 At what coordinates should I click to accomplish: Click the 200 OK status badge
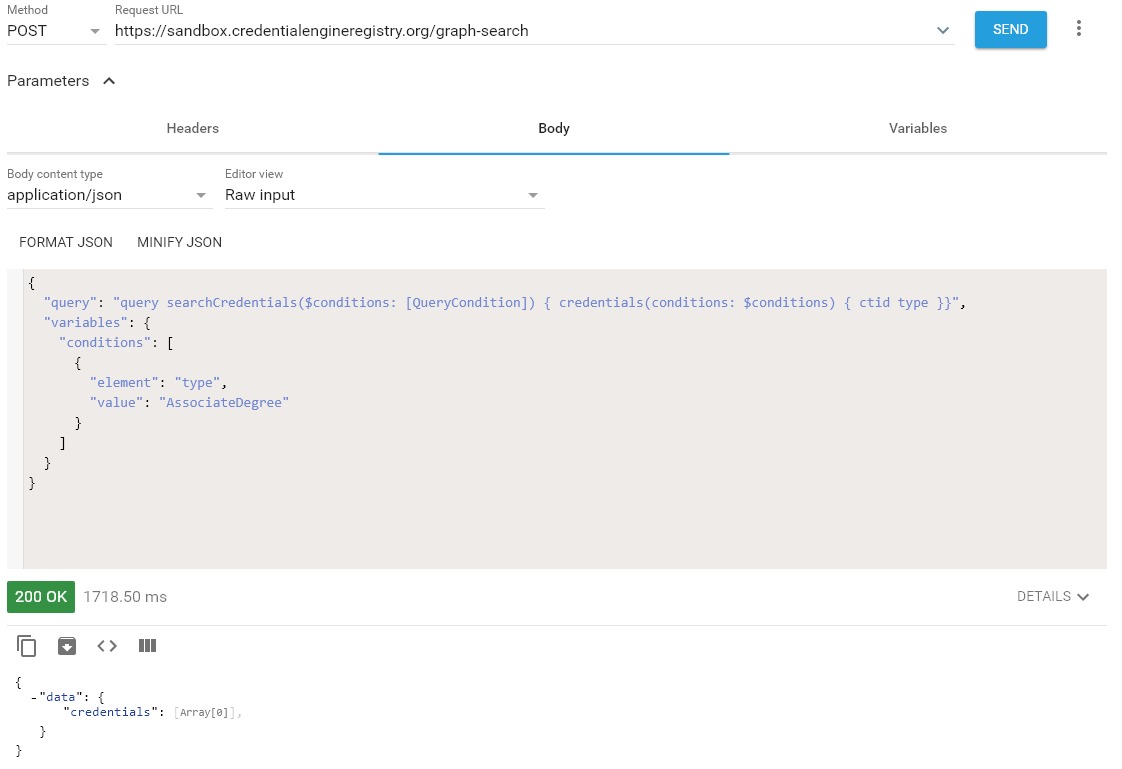[x=40, y=596]
